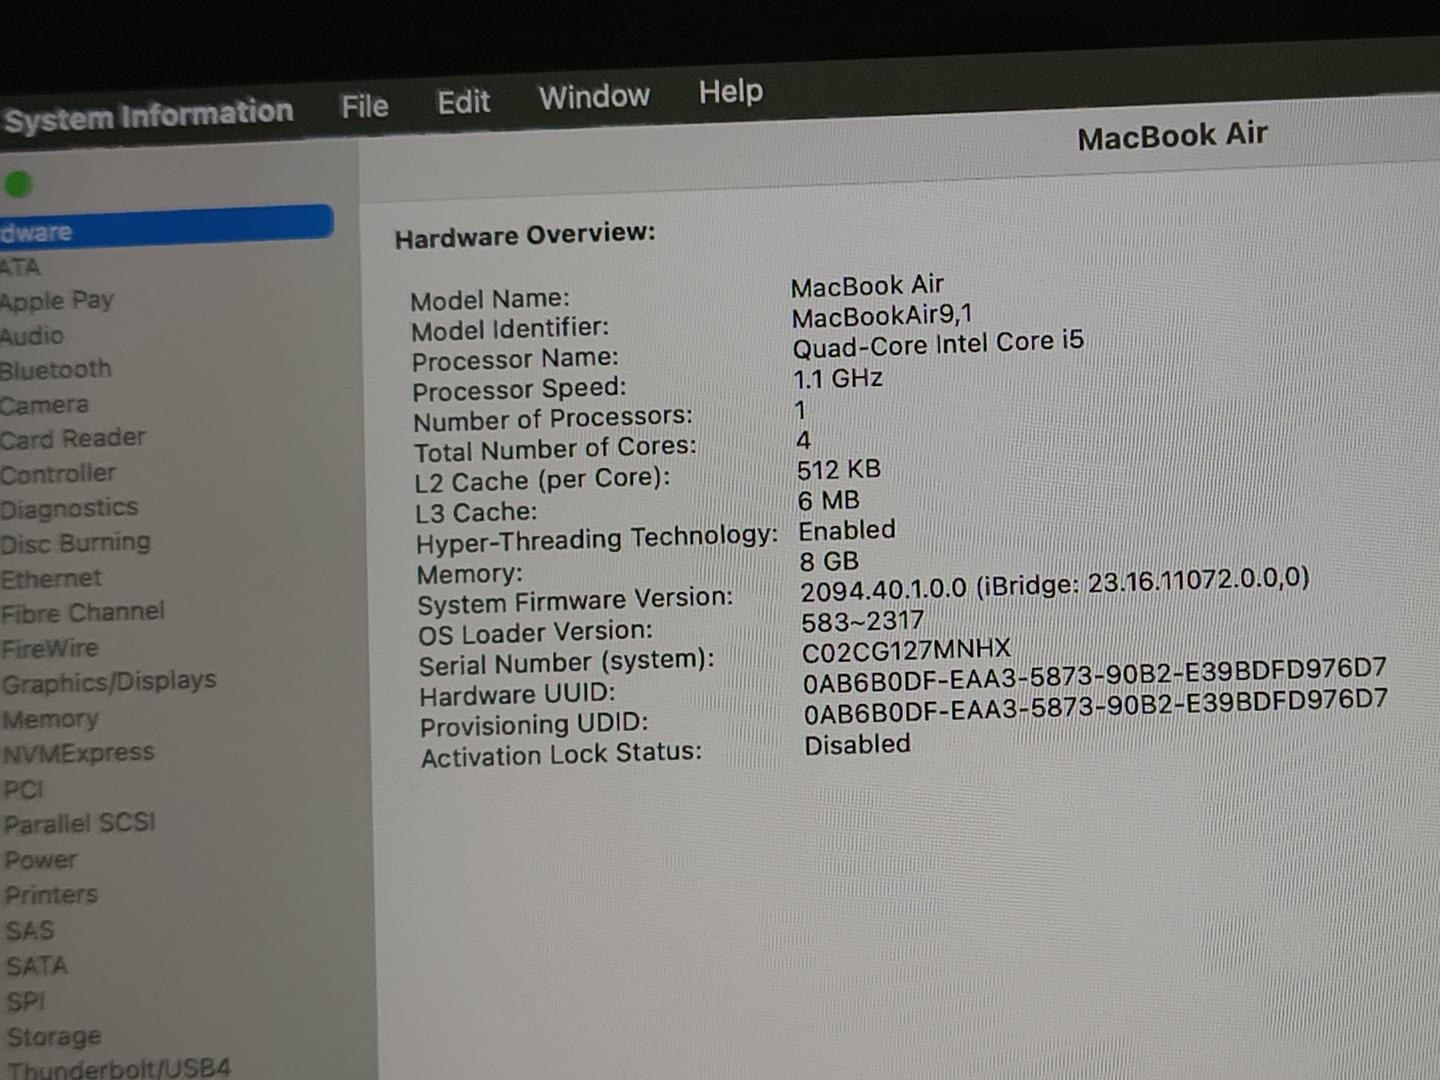Open the Edit menu

(x=463, y=102)
